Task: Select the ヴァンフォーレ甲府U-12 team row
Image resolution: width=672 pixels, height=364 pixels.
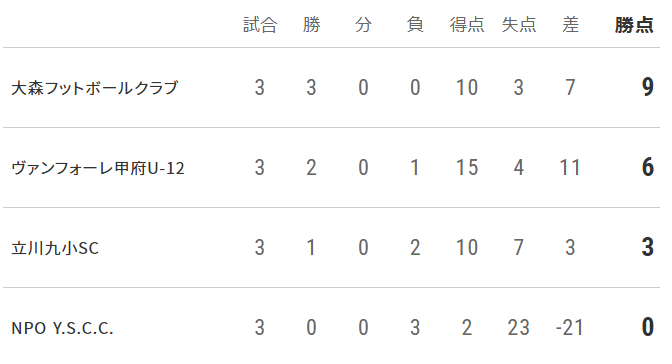Action: (331, 168)
